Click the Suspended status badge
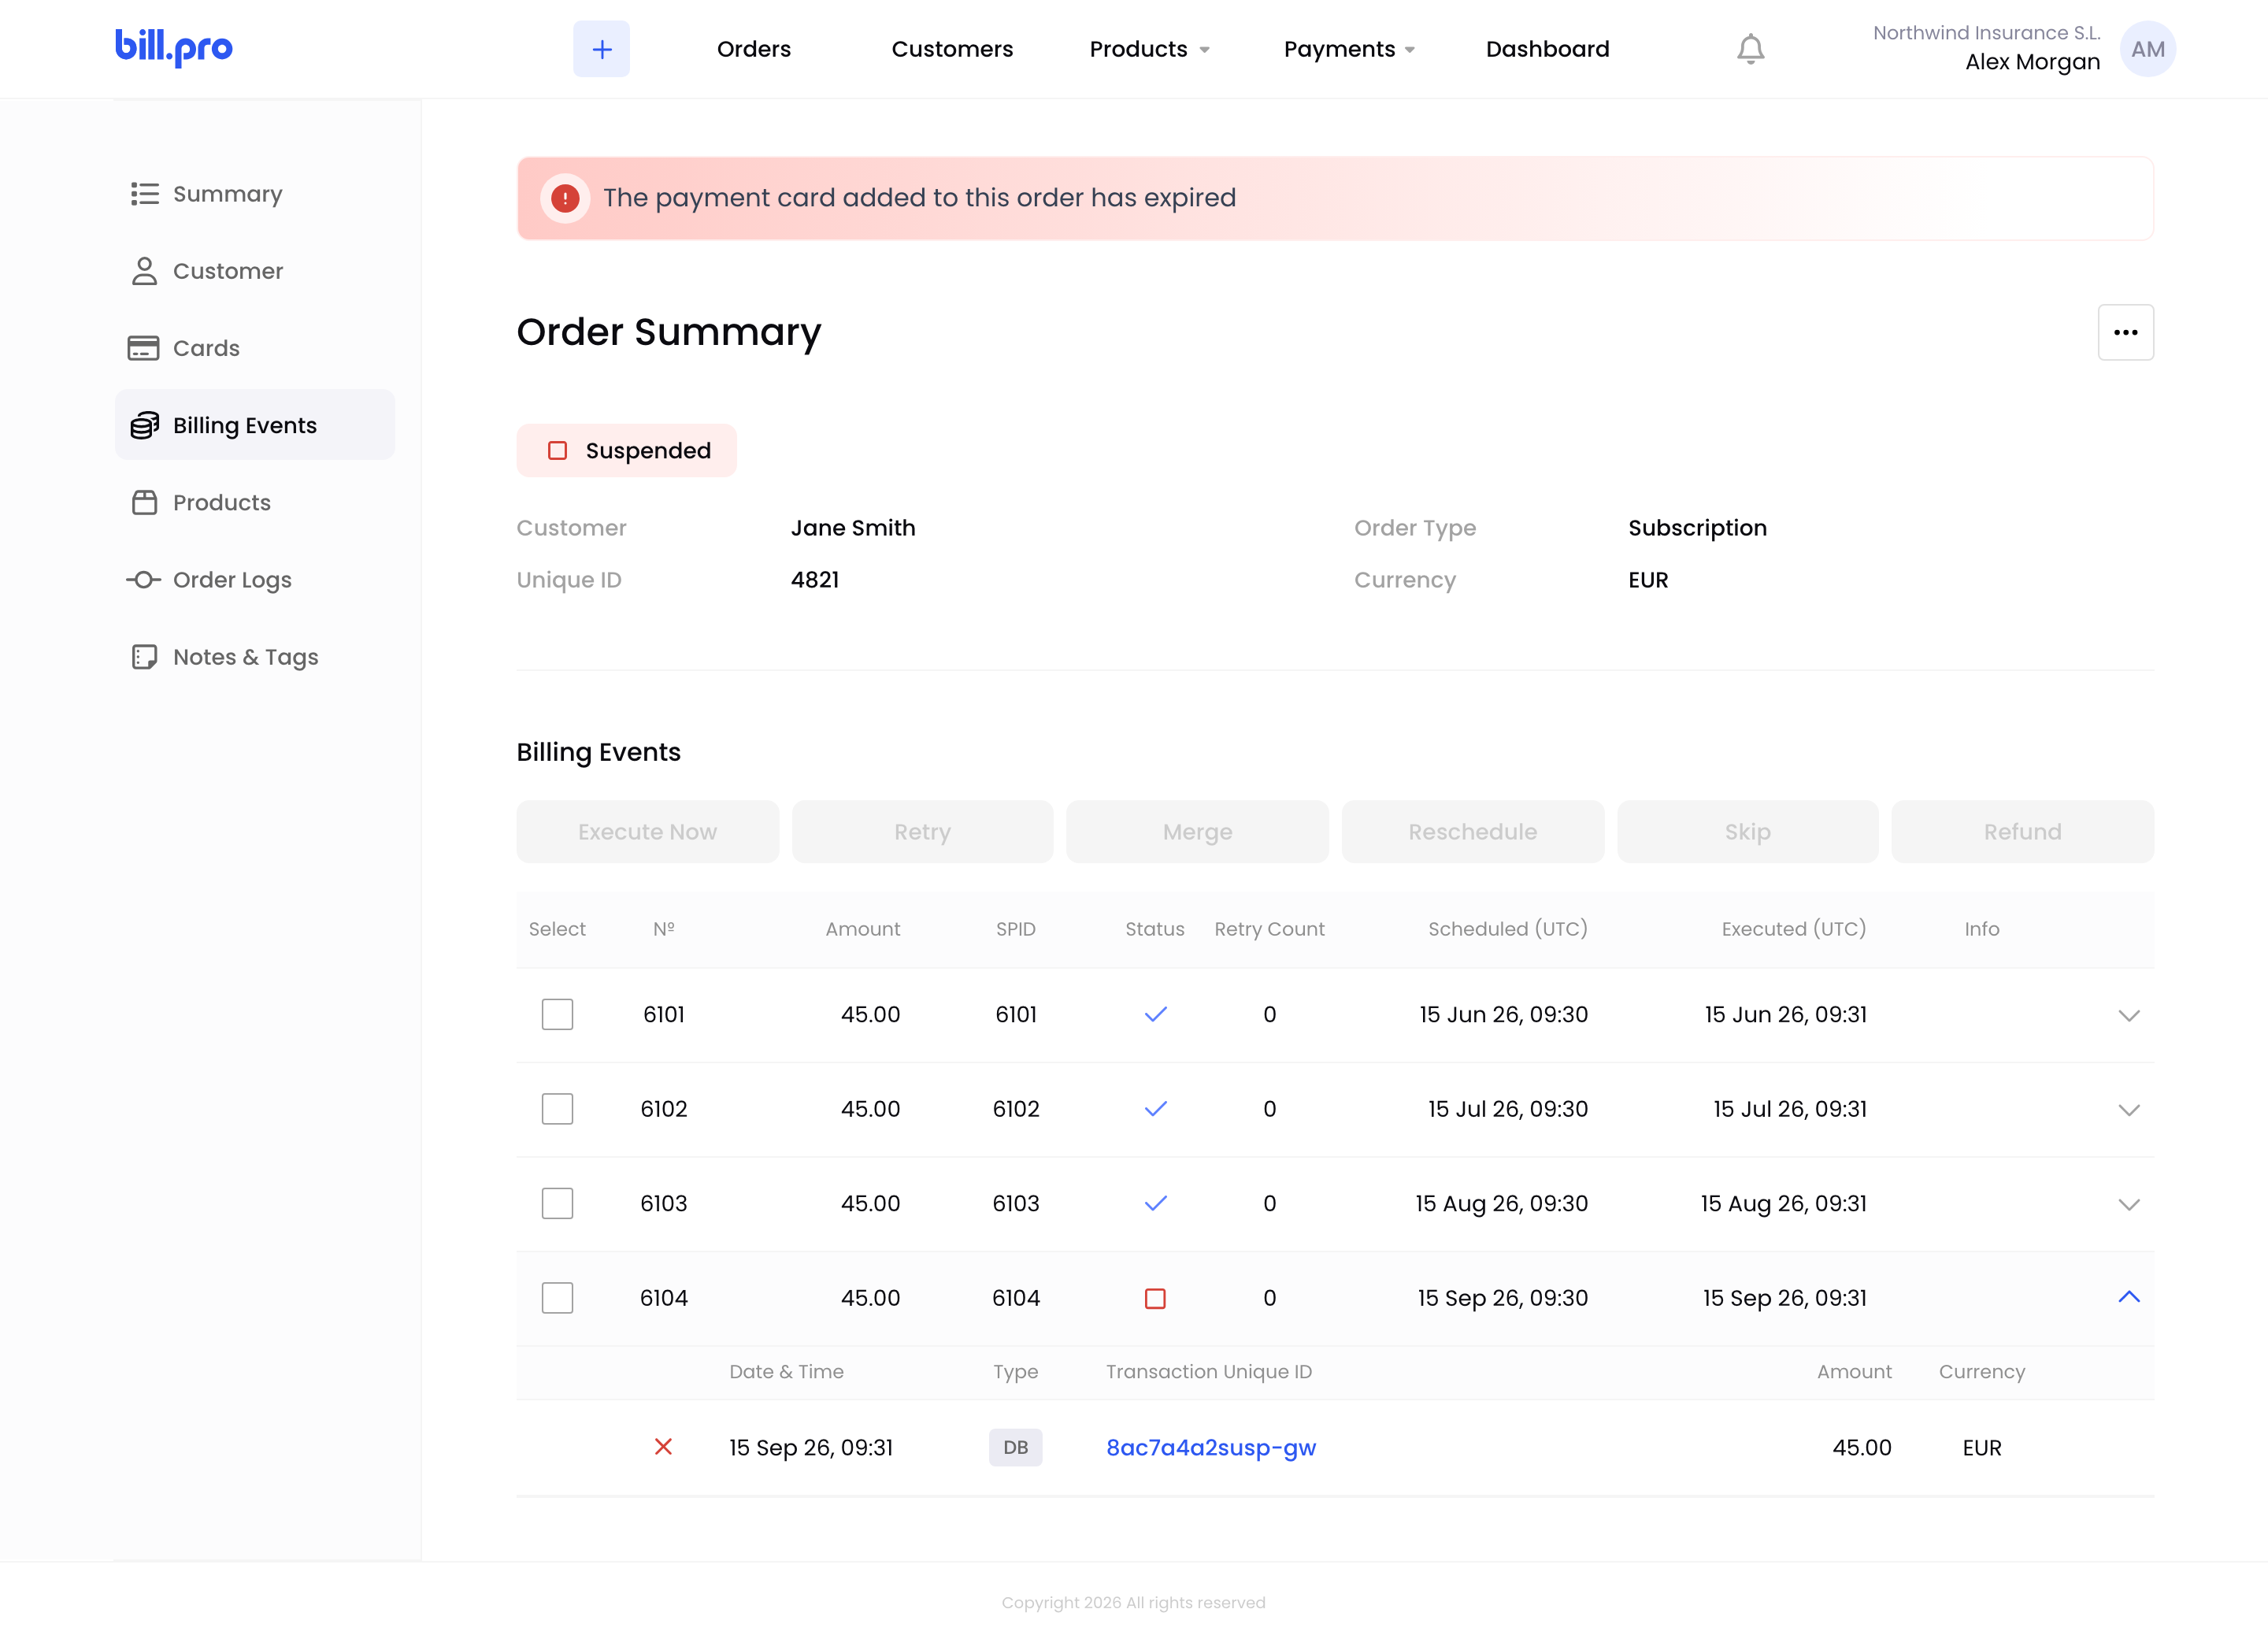Screen dimensions: 2268x1635 pyautogui.click(x=627, y=451)
